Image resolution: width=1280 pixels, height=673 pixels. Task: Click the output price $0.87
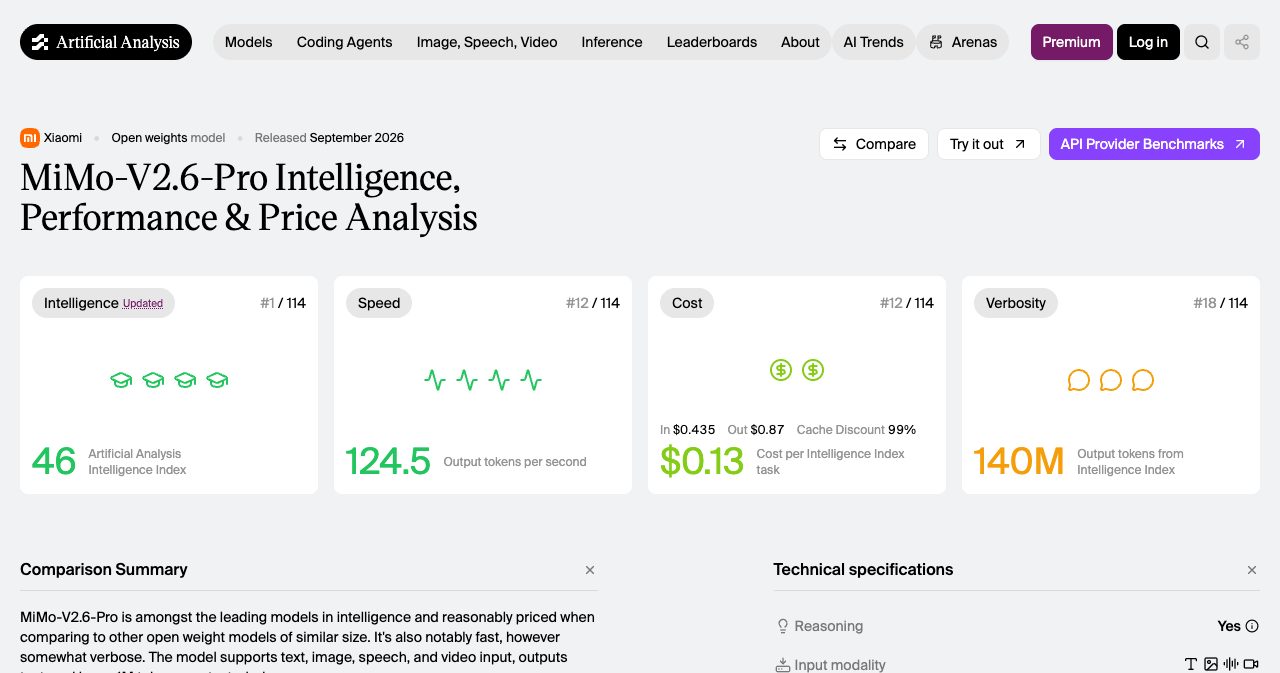767,429
